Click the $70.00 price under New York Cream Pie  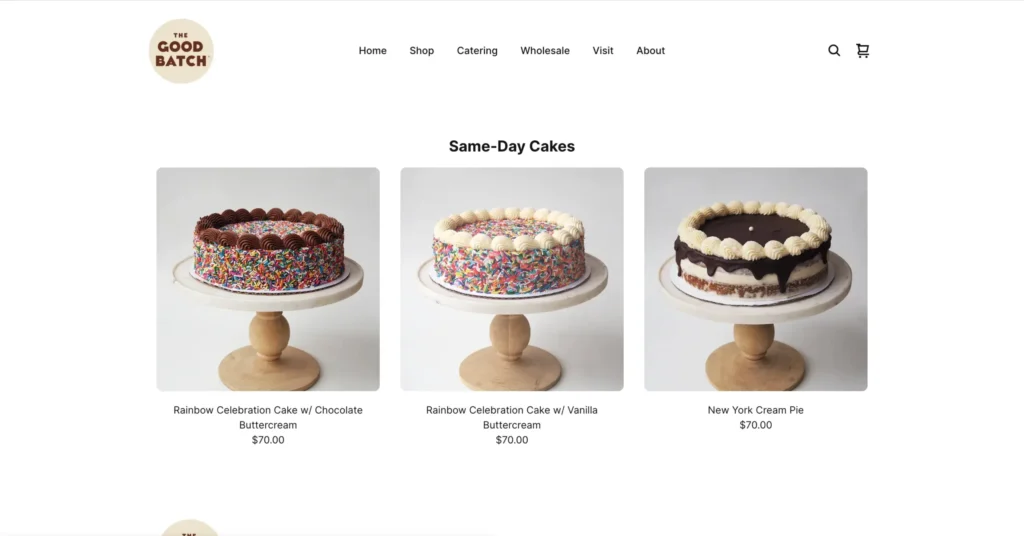click(x=756, y=425)
